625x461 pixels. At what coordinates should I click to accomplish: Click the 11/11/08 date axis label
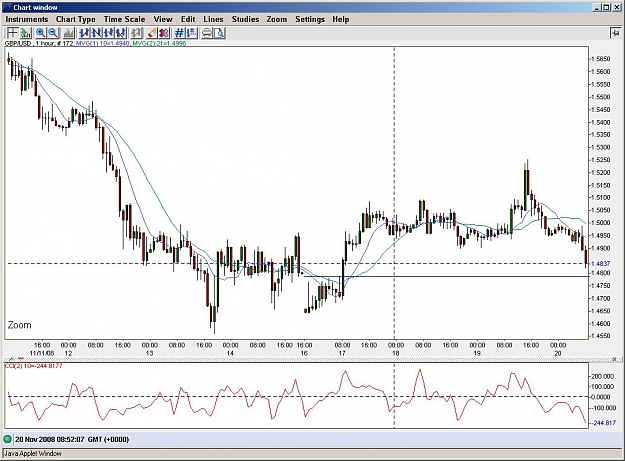(42, 353)
